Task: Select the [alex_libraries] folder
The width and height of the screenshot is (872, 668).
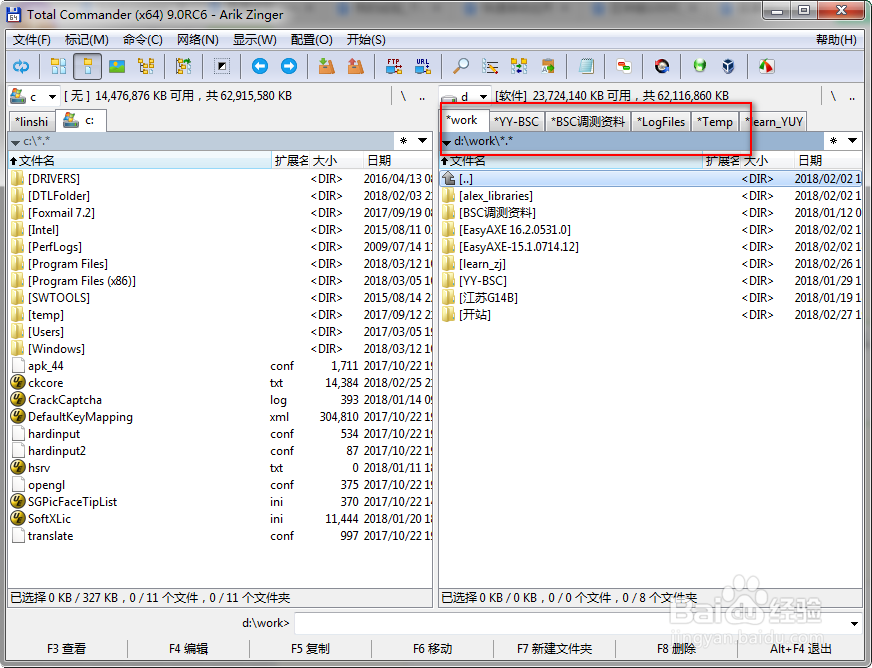Action: pyautogui.click(x=496, y=196)
